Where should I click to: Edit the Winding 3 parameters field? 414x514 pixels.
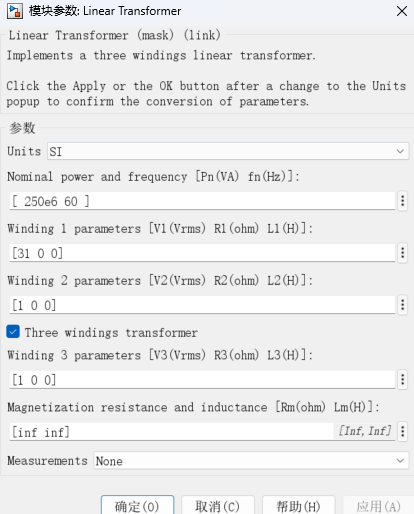click(202, 380)
